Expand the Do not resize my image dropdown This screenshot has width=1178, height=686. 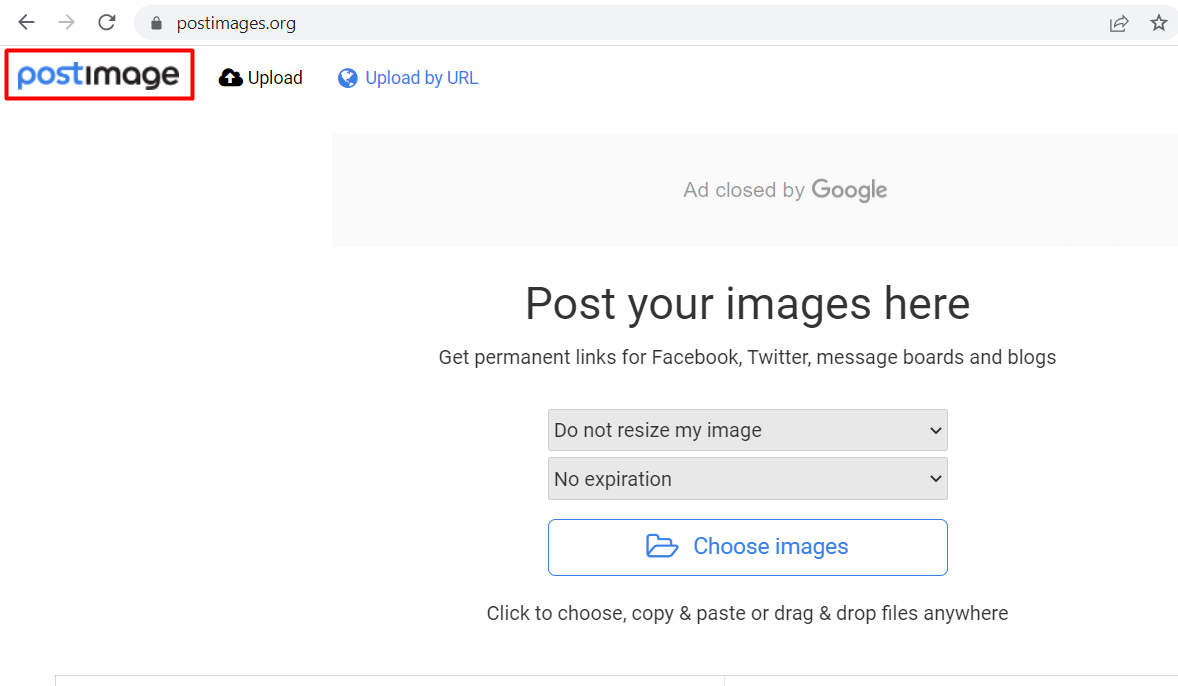pyautogui.click(x=748, y=430)
